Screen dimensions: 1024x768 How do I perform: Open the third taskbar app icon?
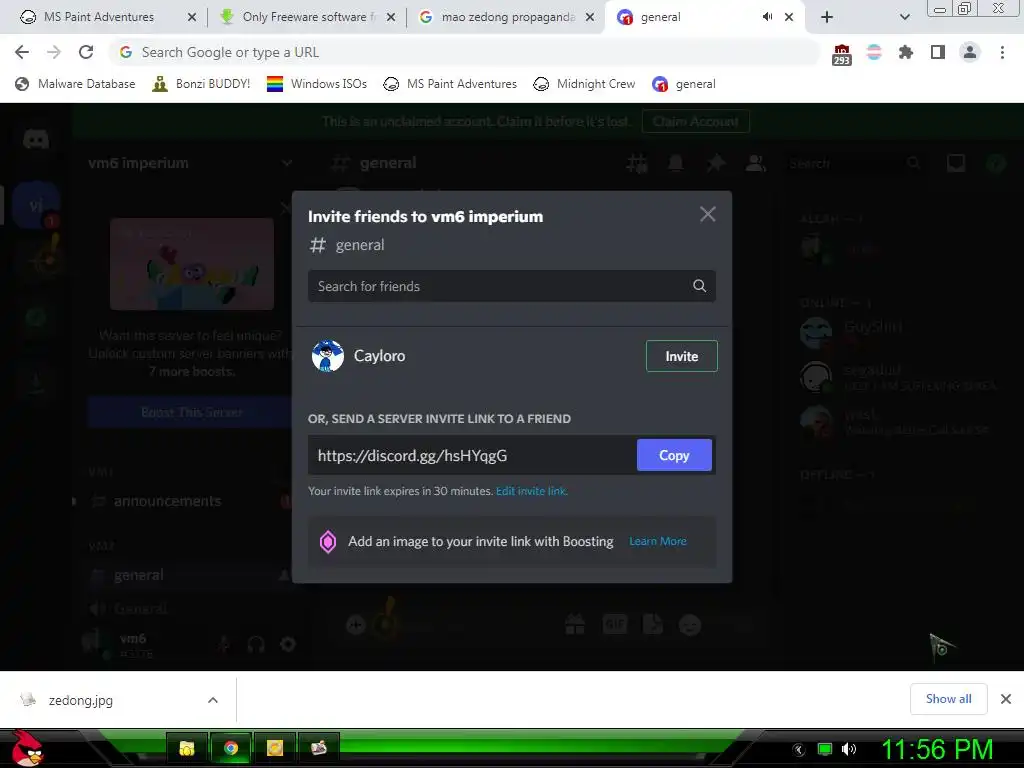275,748
